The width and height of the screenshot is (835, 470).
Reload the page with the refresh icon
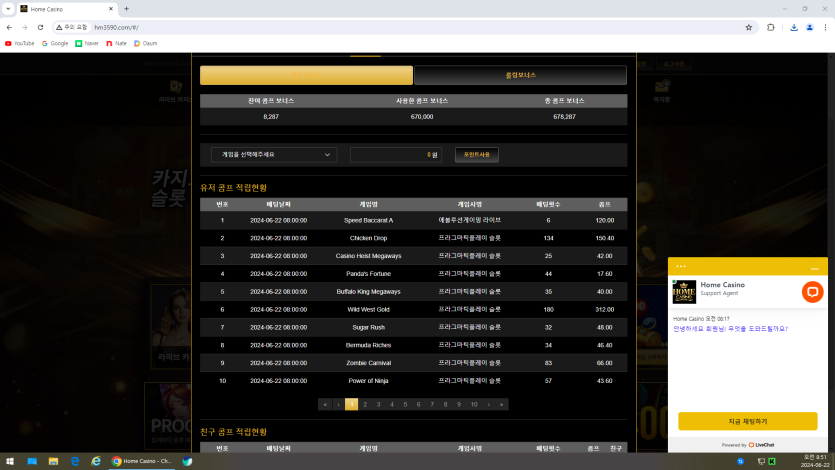tap(40, 27)
